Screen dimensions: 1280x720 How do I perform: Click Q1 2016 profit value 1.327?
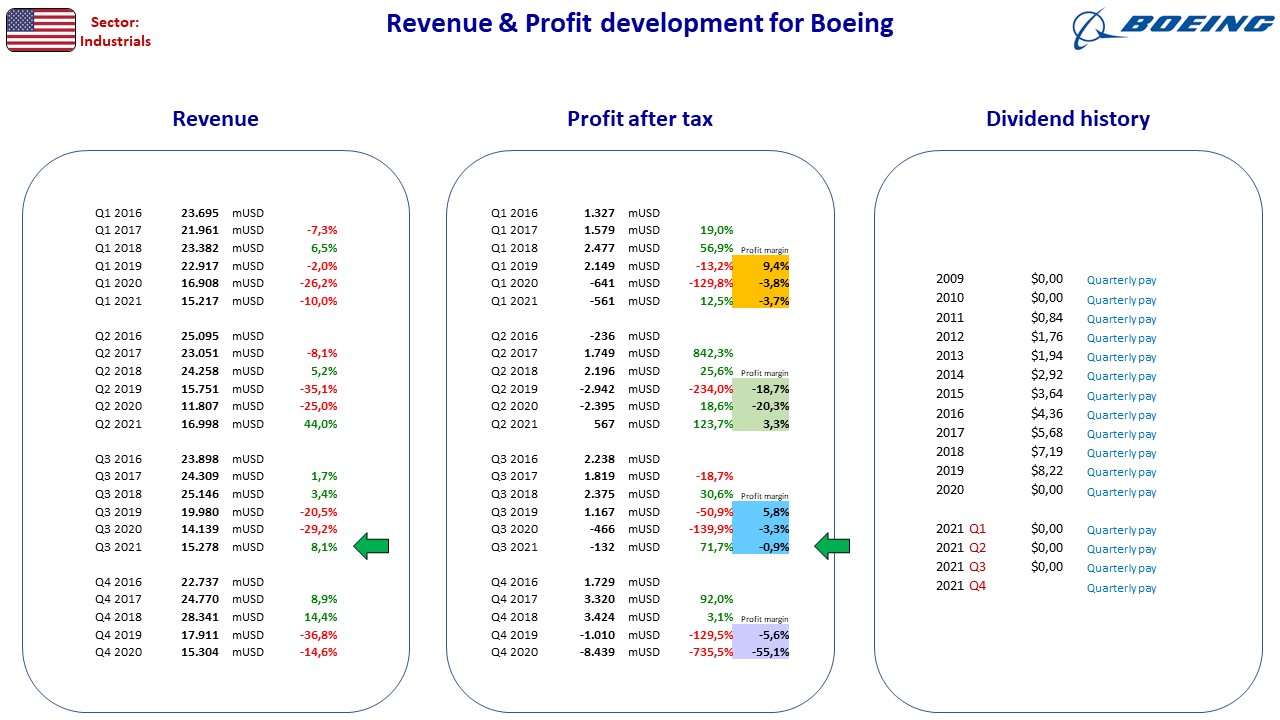598,213
